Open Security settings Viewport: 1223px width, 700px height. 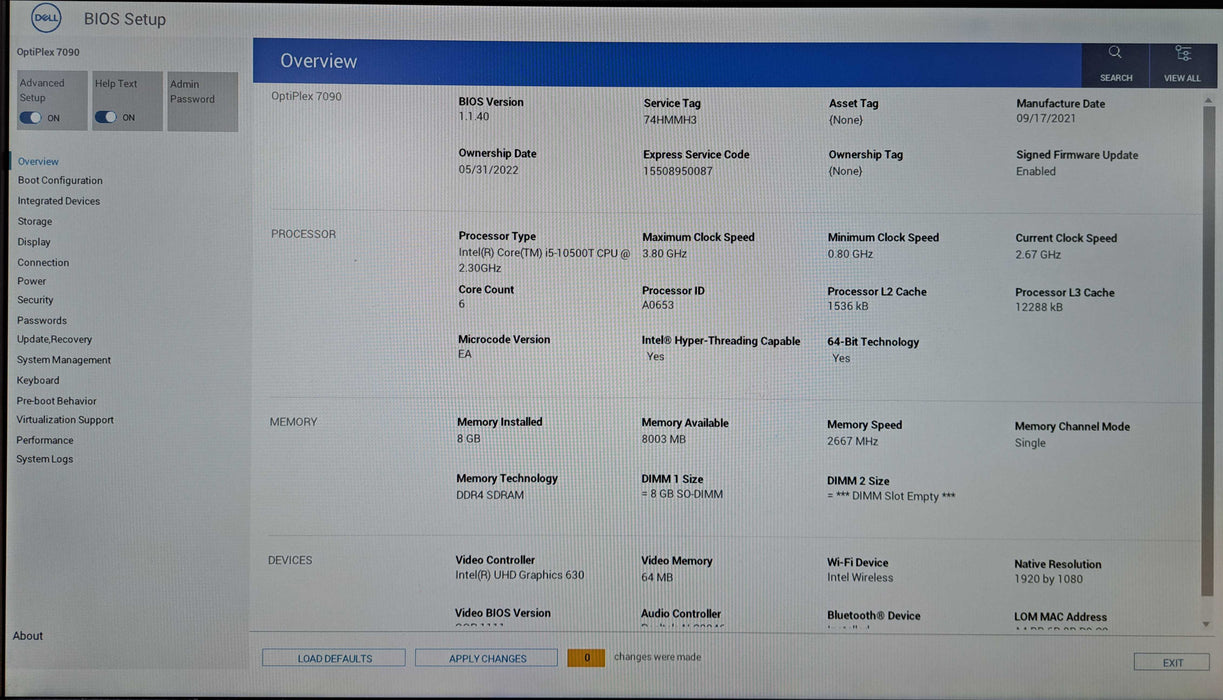[x=35, y=300]
